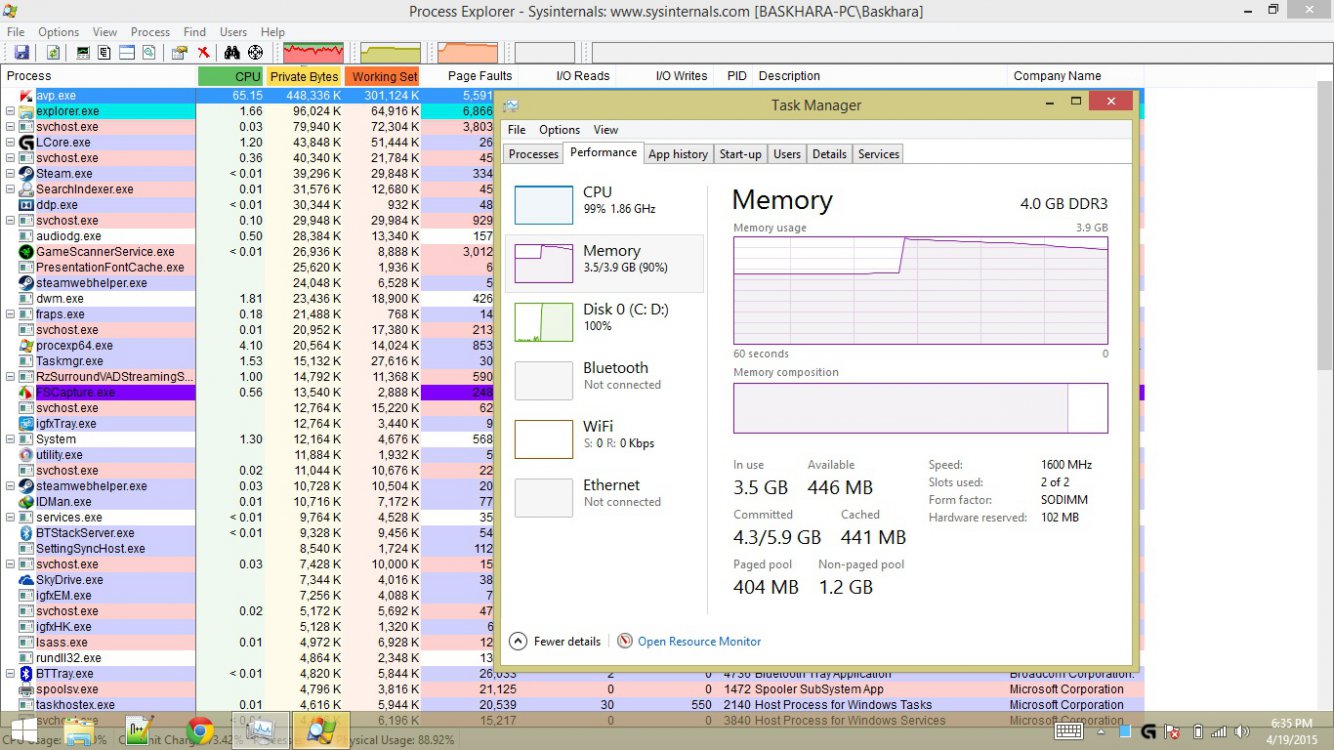
Task: Open Process Explorer's Process menu
Action: click(x=150, y=32)
